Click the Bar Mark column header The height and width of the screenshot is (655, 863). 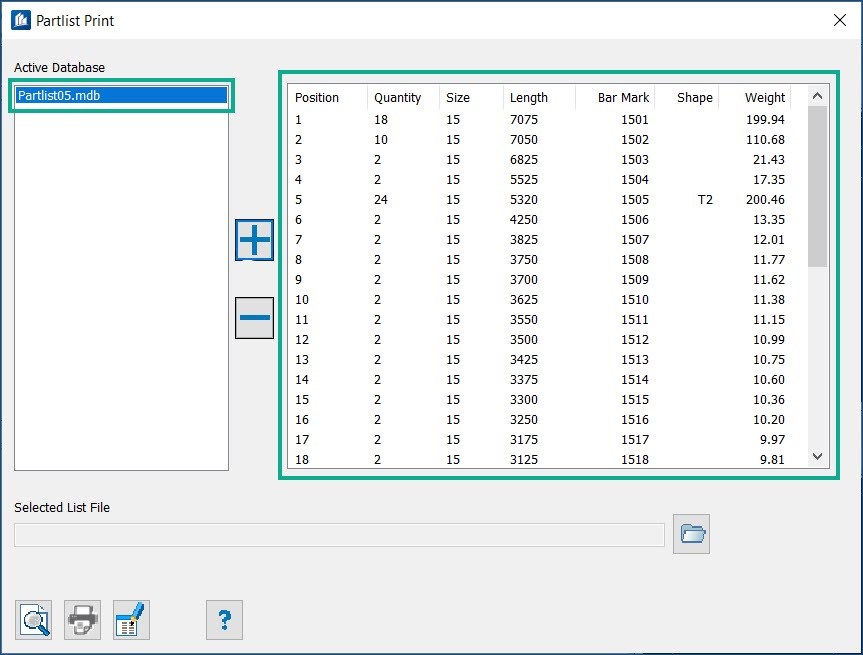623,97
